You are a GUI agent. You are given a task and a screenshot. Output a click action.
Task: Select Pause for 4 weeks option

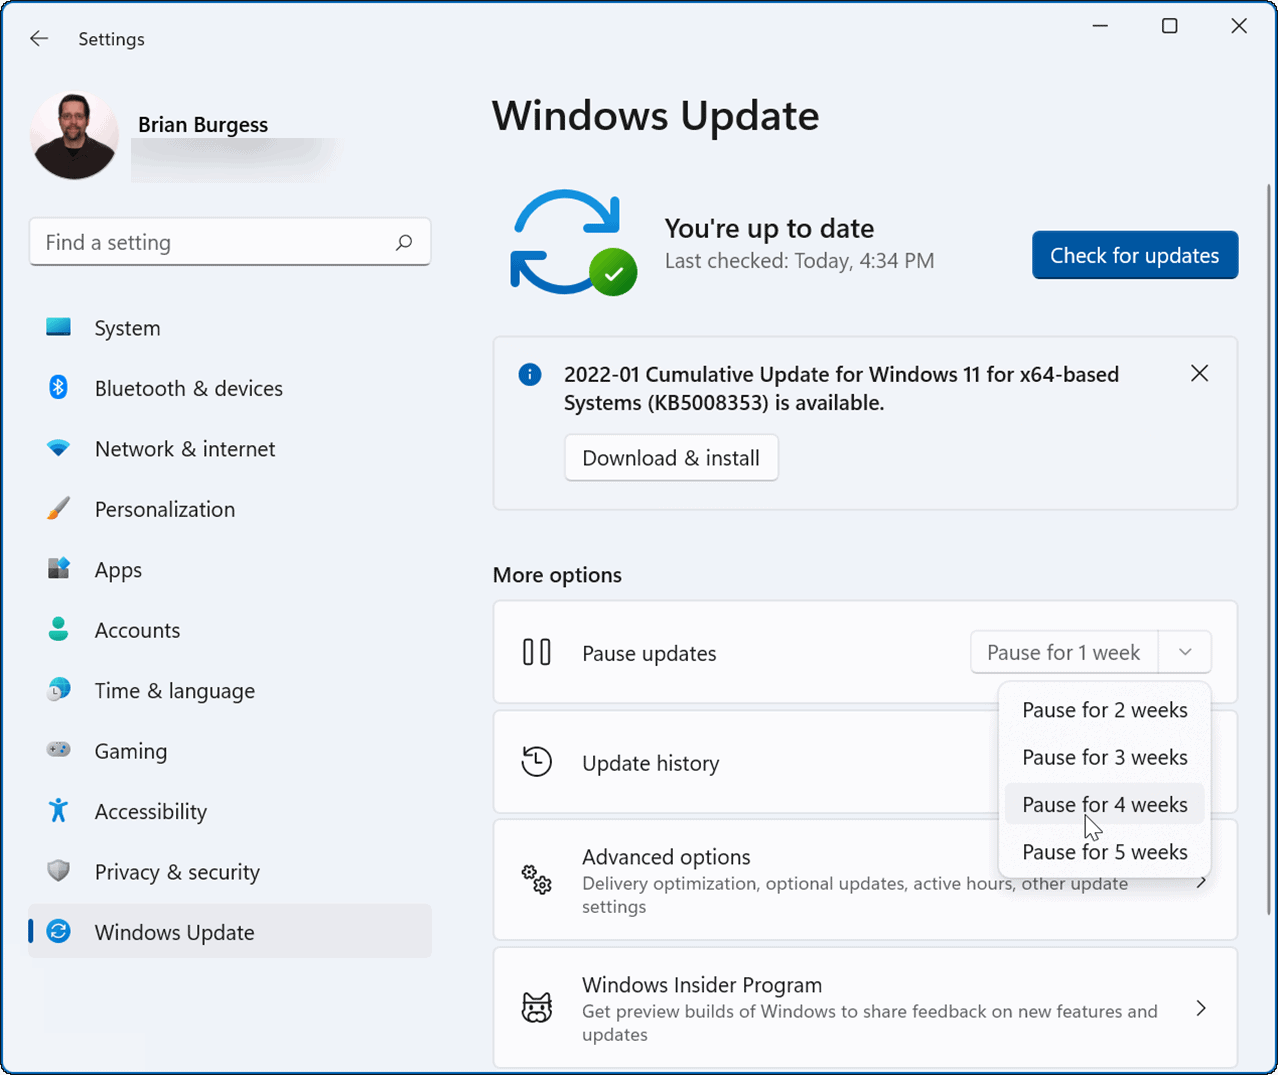pos(1105,803)
